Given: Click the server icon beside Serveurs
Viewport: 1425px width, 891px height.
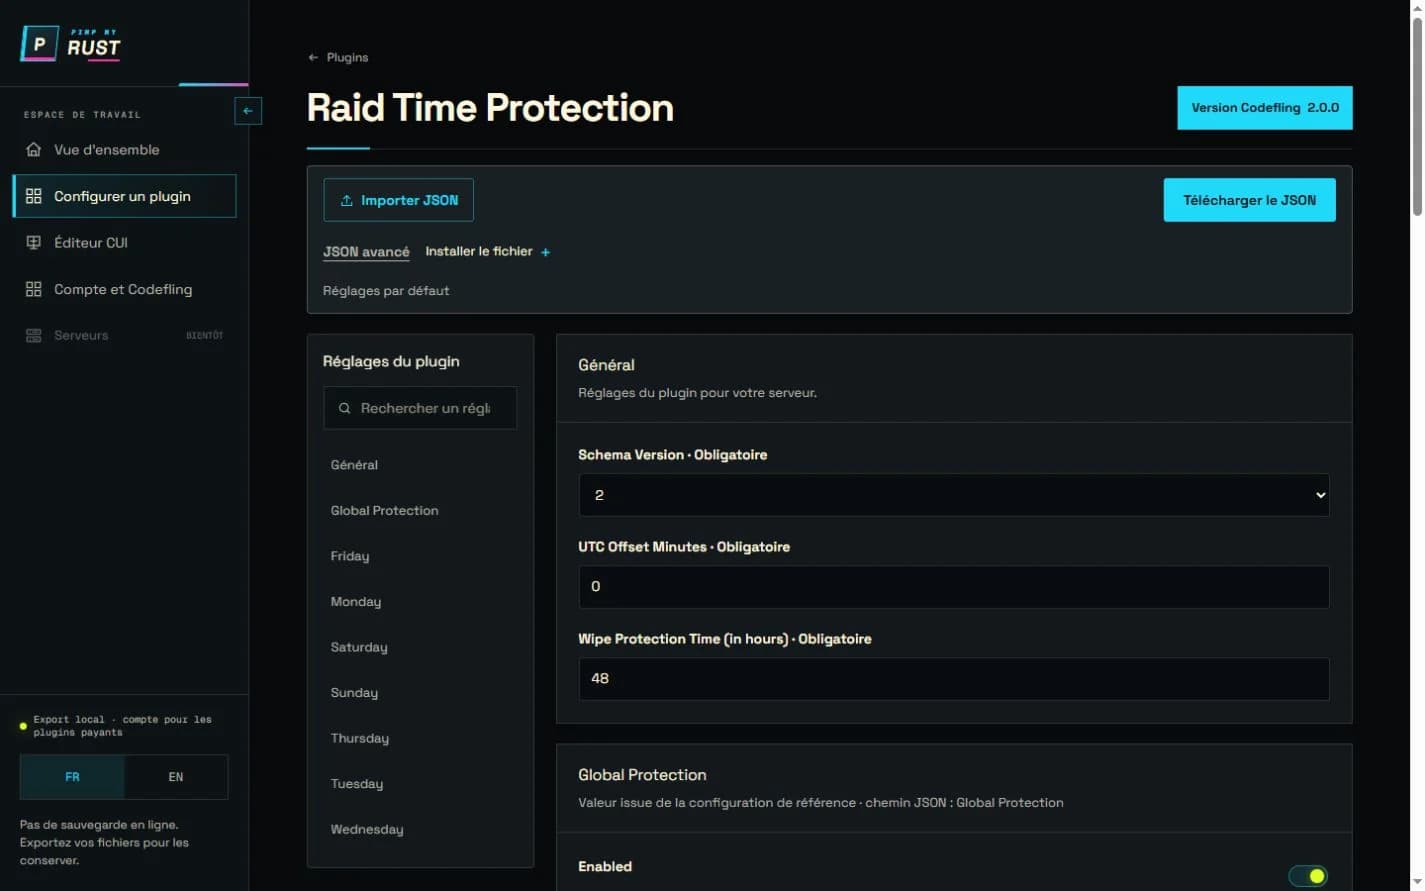Looking at the screenshot, I should tap(33, 335).
